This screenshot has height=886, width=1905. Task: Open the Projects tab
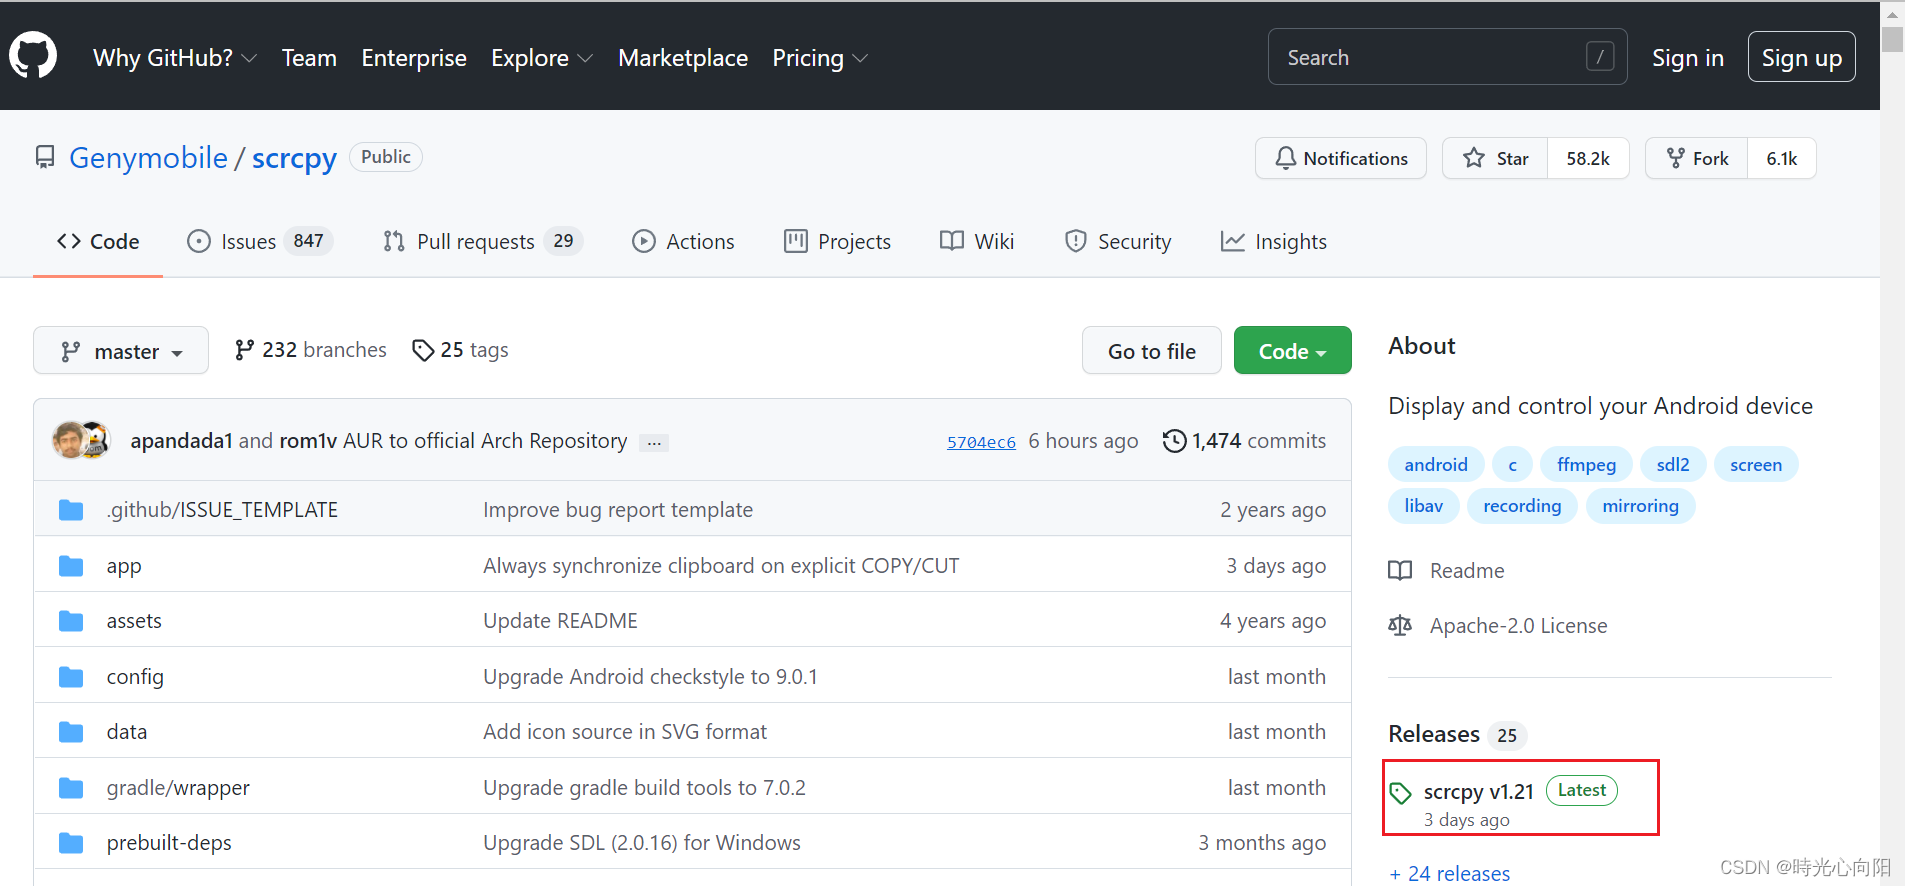pyautogui.click(x=837, y=242)
